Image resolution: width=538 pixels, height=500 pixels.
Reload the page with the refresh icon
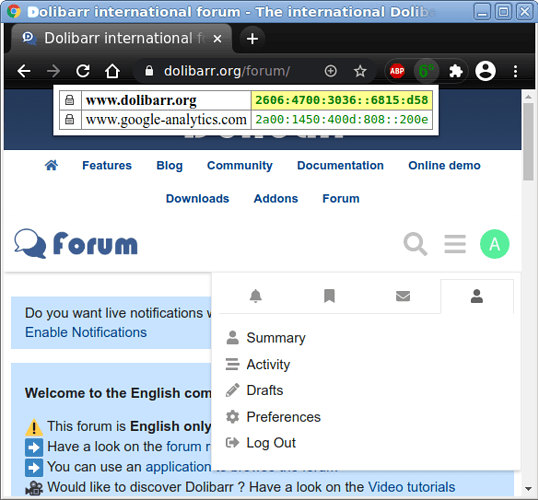point(83,71)
